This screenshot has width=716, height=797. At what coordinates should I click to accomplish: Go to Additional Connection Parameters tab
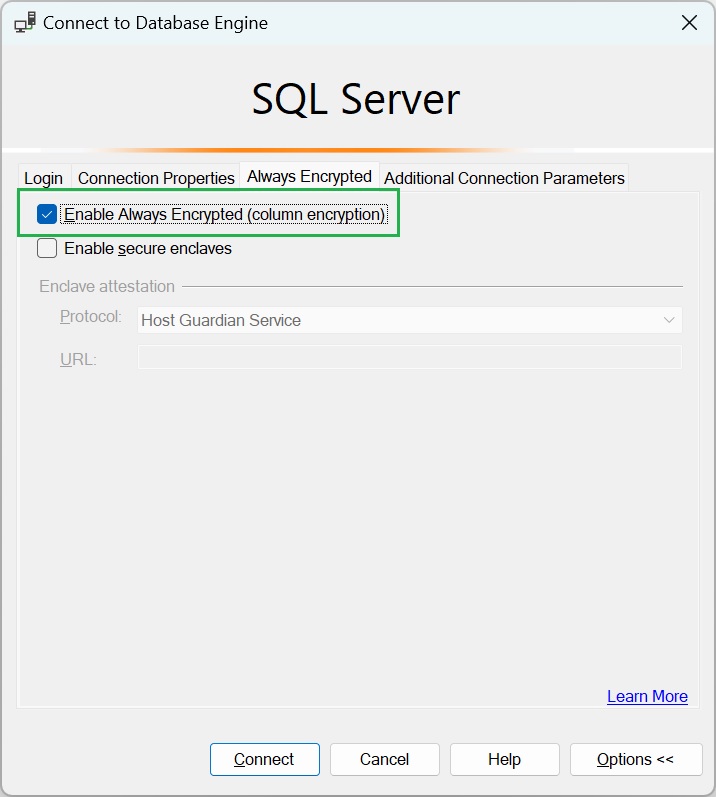tap(504, 178)
